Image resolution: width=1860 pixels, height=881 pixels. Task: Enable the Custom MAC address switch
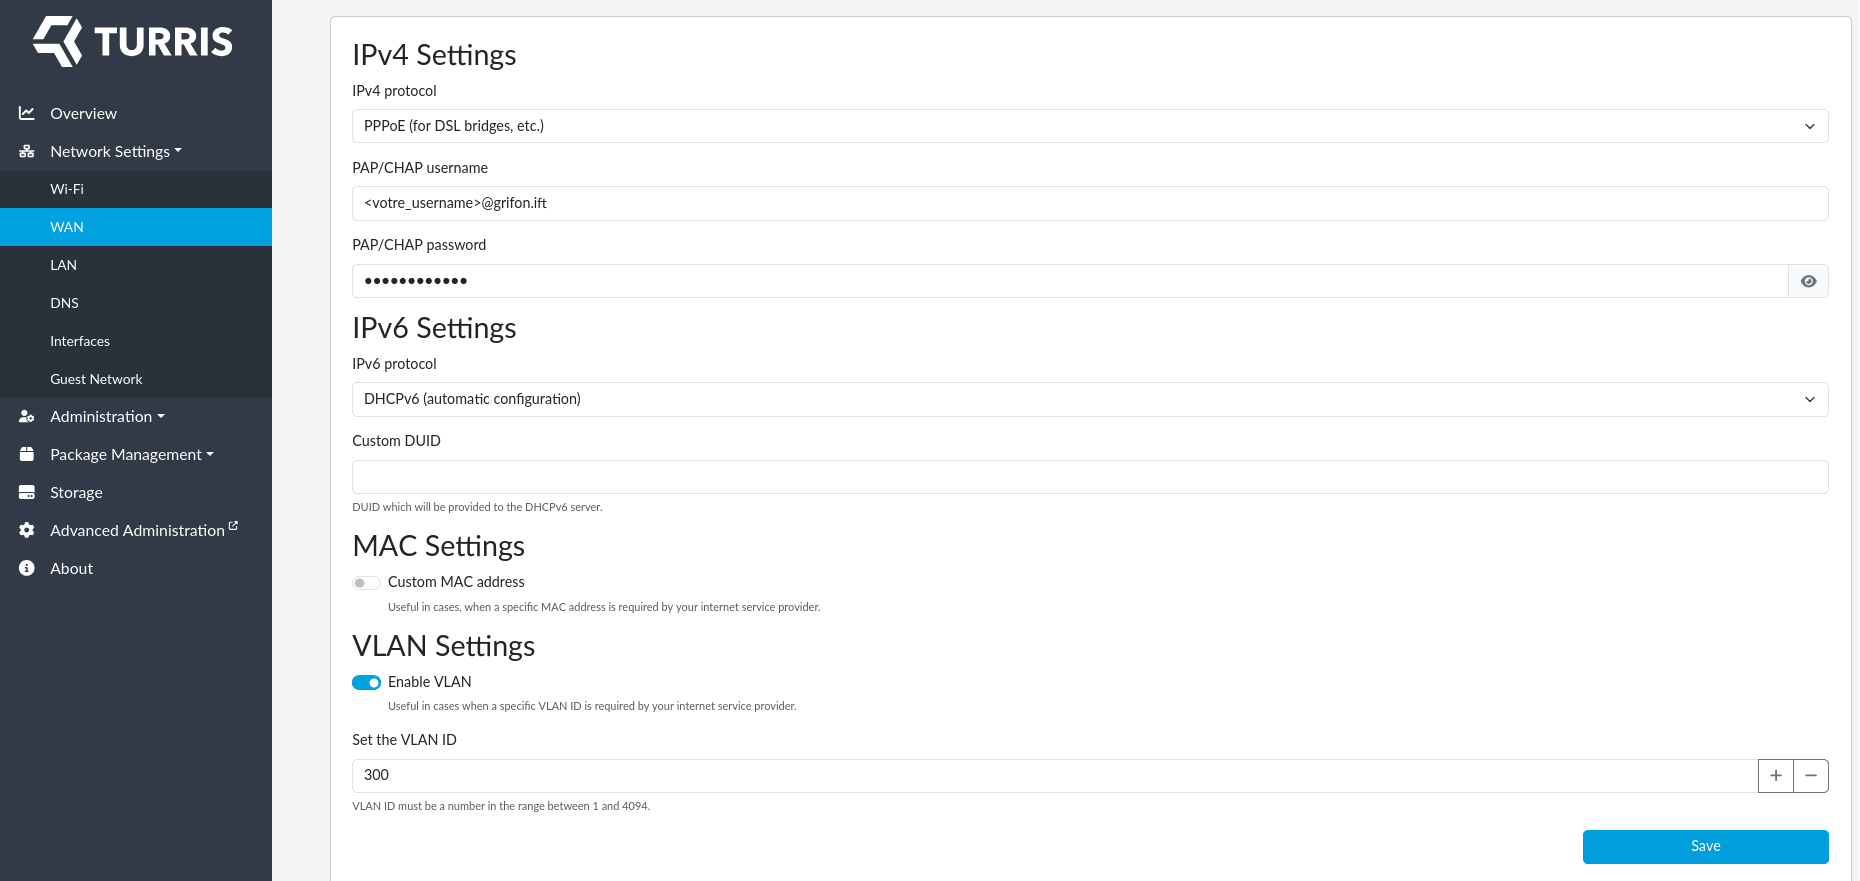(x=366, y=583)
